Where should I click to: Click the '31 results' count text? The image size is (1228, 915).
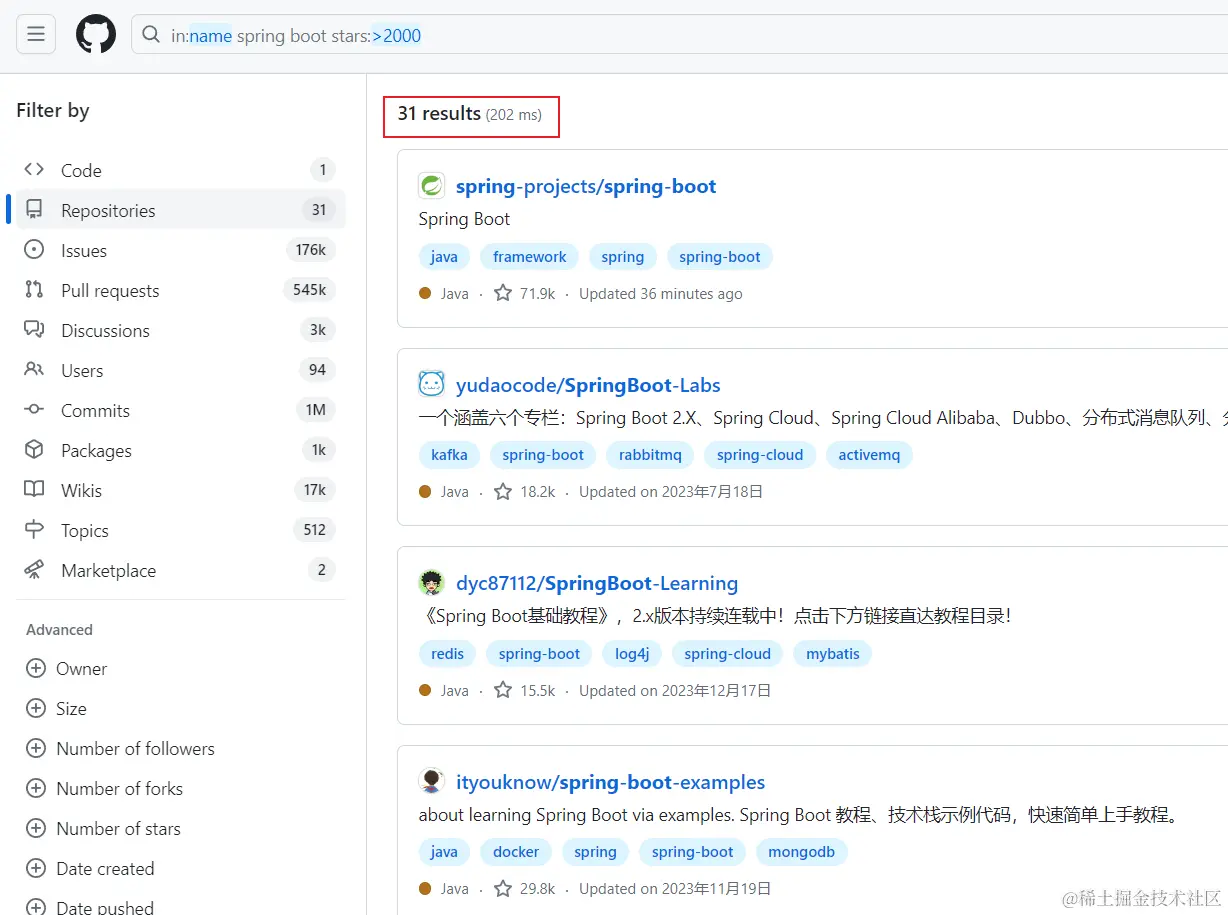[439, 114]
